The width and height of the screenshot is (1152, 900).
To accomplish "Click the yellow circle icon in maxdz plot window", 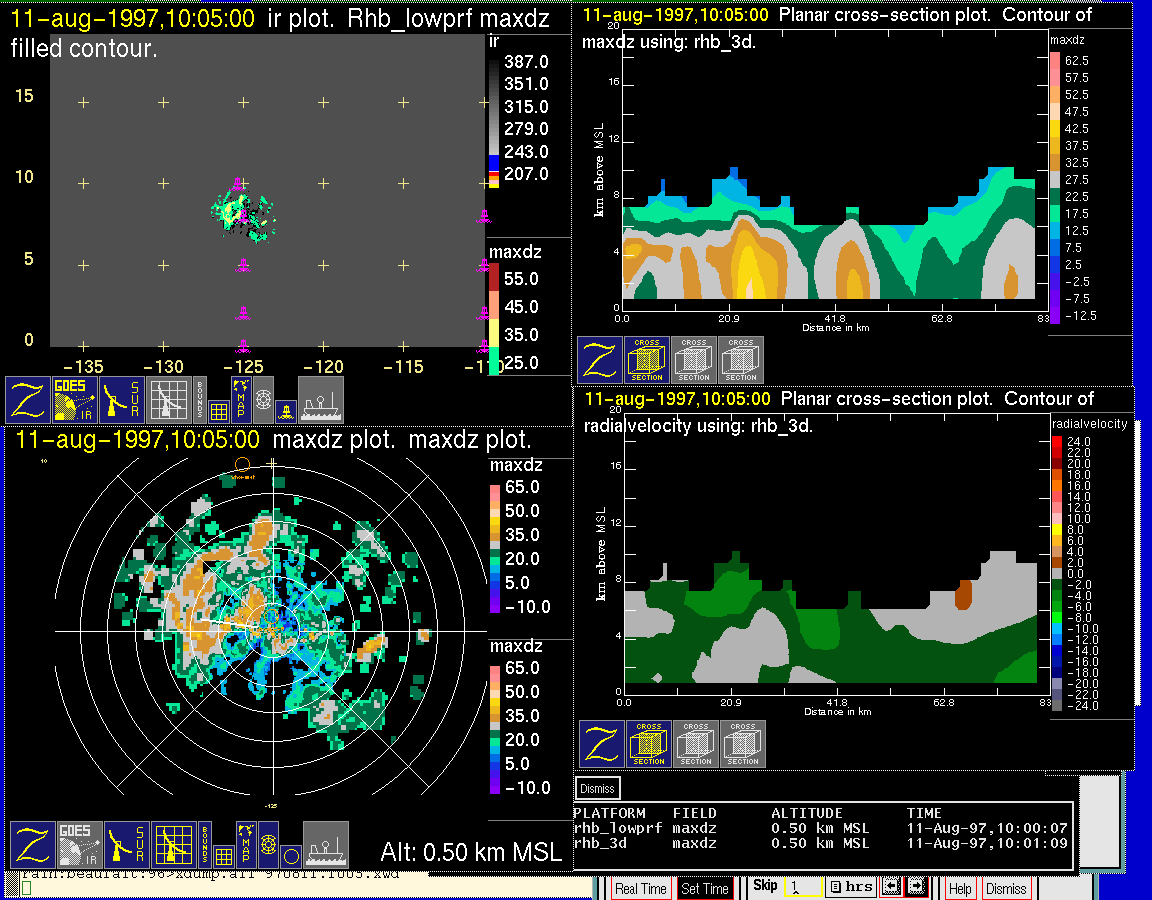I will [x=291, y=857].
